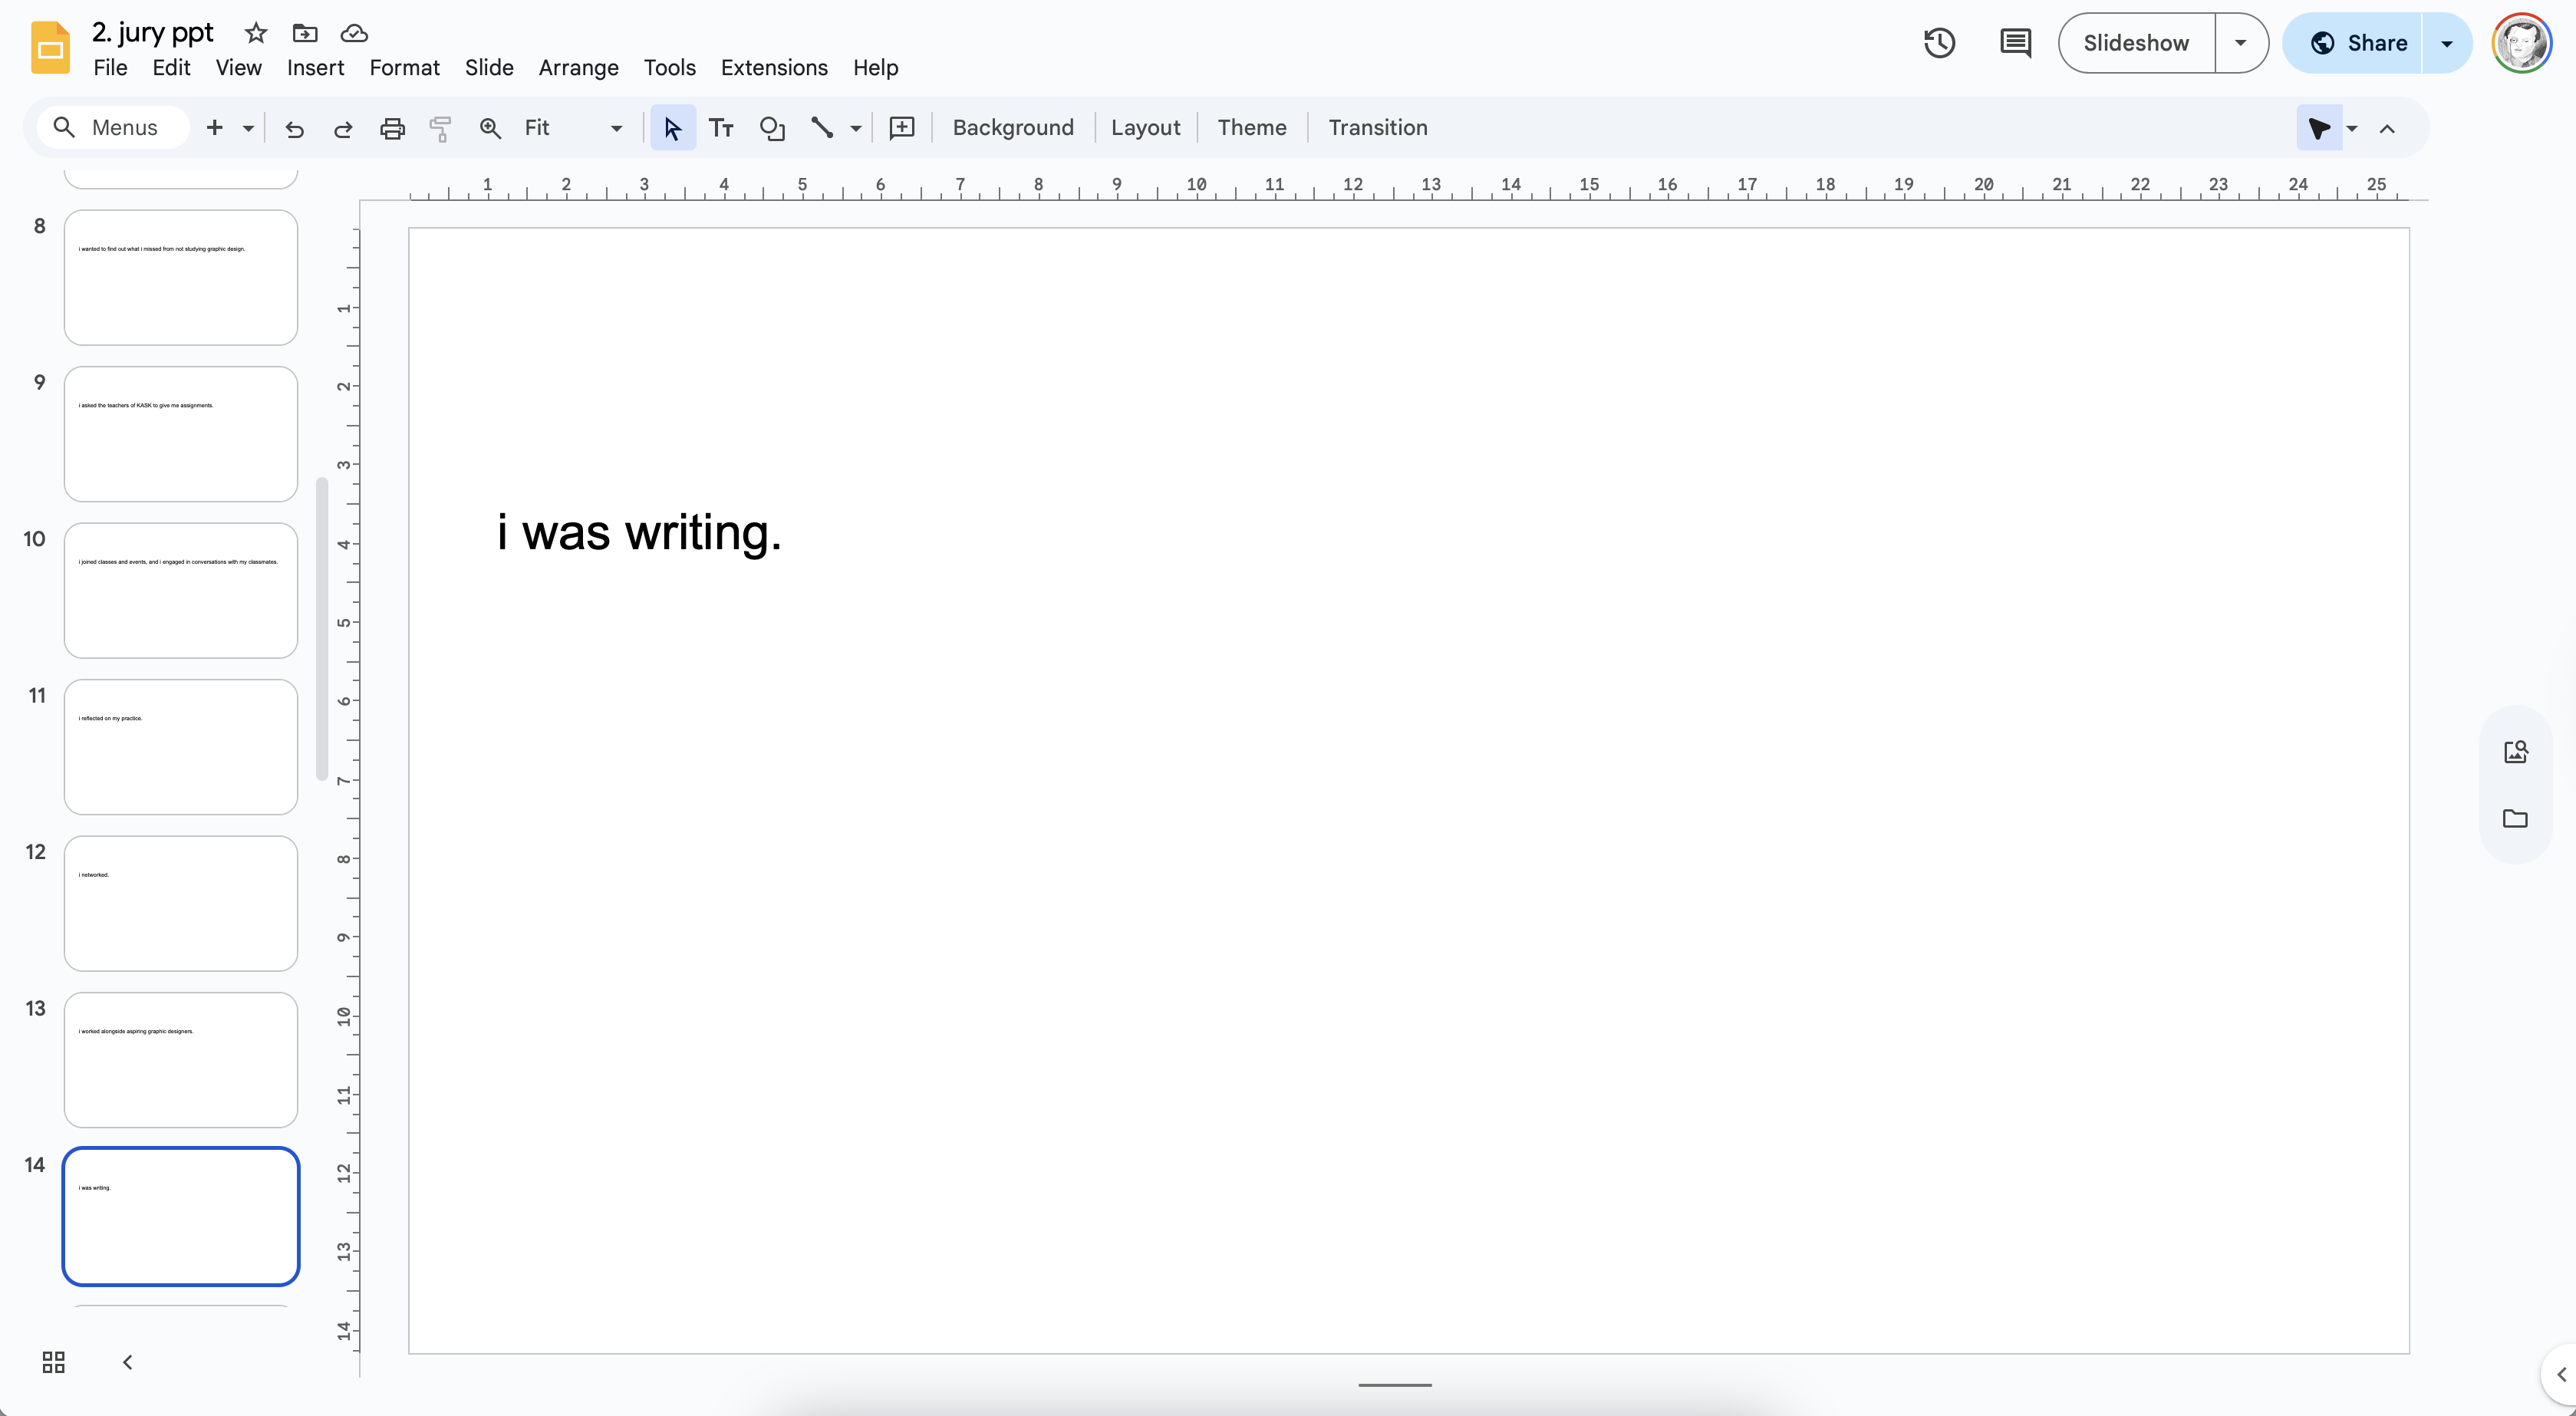The image size is (2576, 1416).
Task: Click the Add comment toolbar icon
Action: point(902,128)
